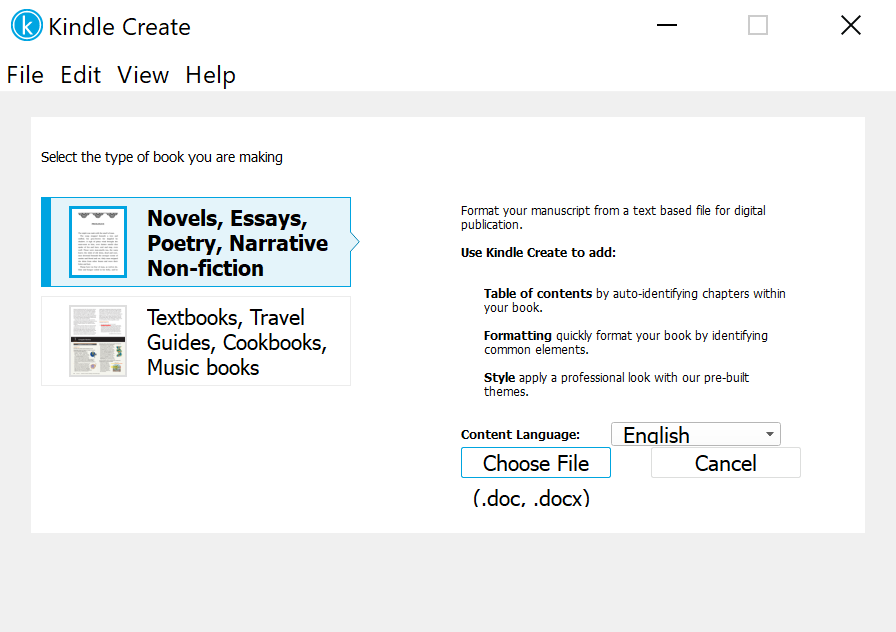
Task: Click the 'Formatting' description text
Action: [626, 342]
